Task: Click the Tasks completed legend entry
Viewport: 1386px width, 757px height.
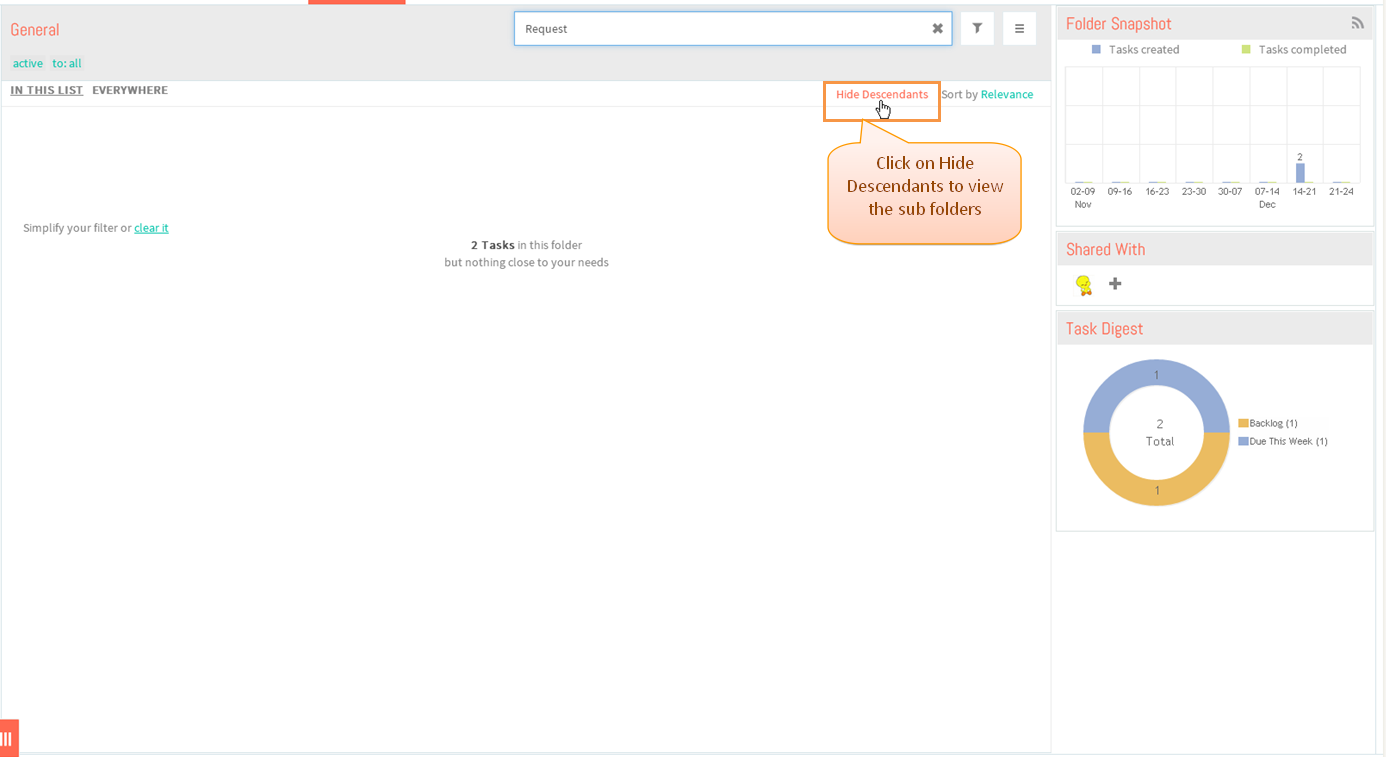Action: 1294,49
